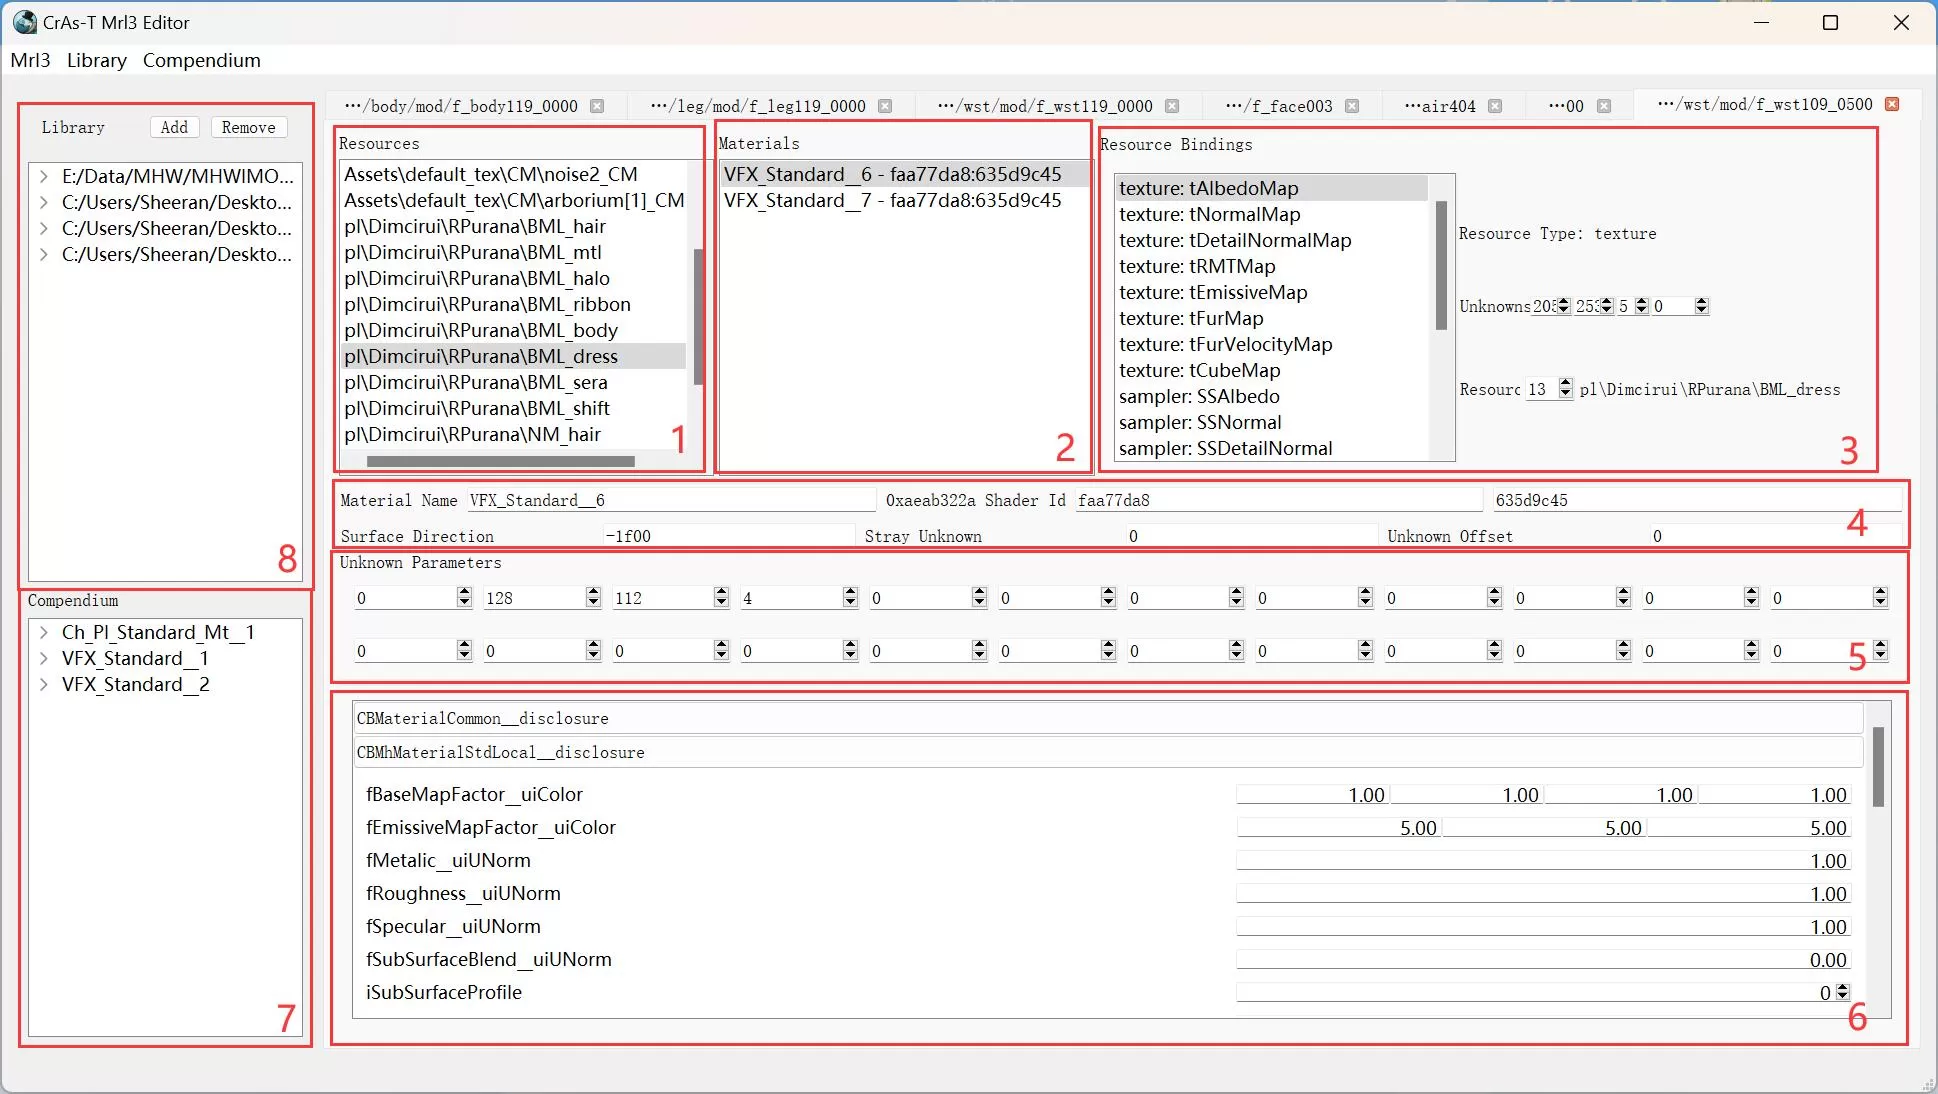Click the Resource index 13 stepper arrows

[1566, 389]
